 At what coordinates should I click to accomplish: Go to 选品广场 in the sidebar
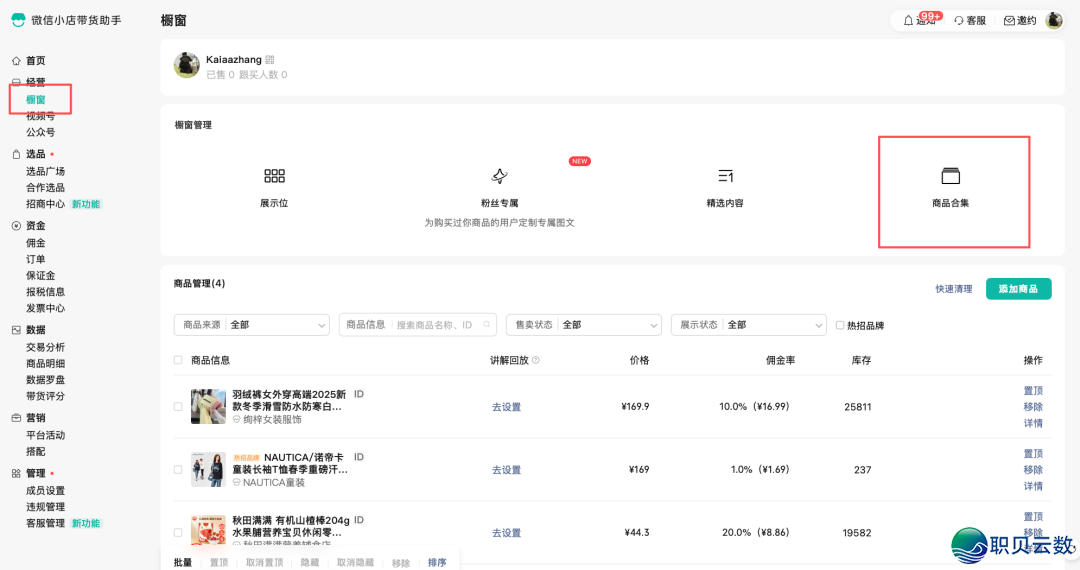tap(45, 171)
